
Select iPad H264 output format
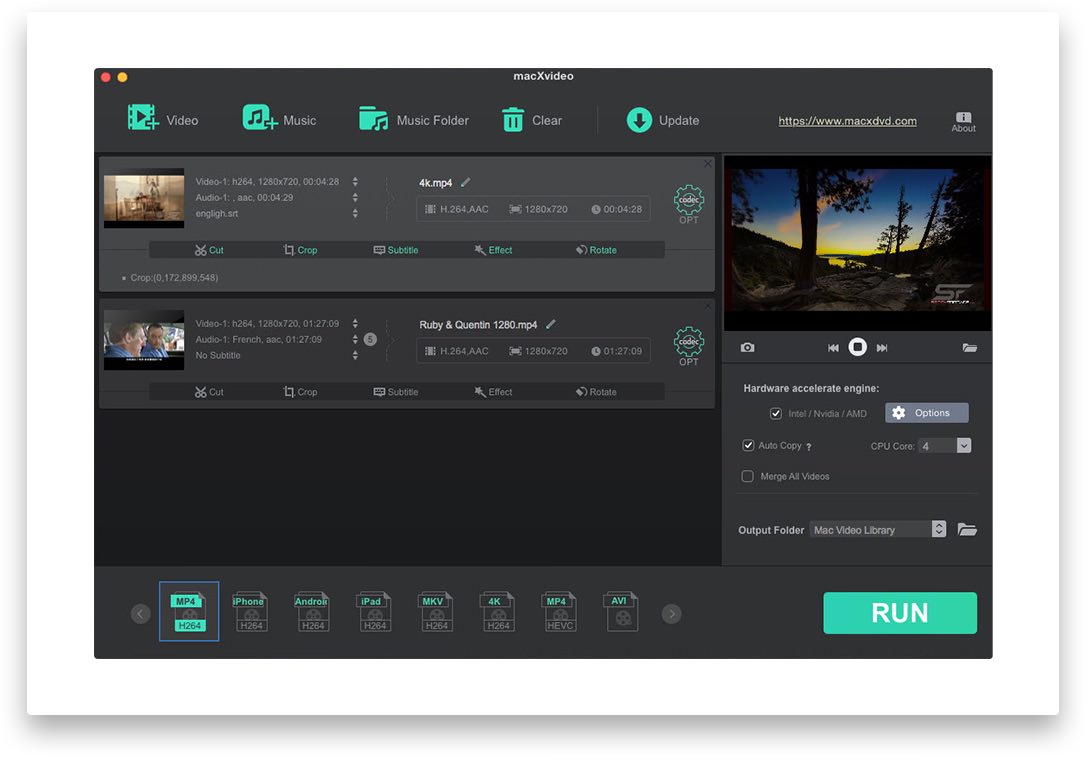coord(375,612)
